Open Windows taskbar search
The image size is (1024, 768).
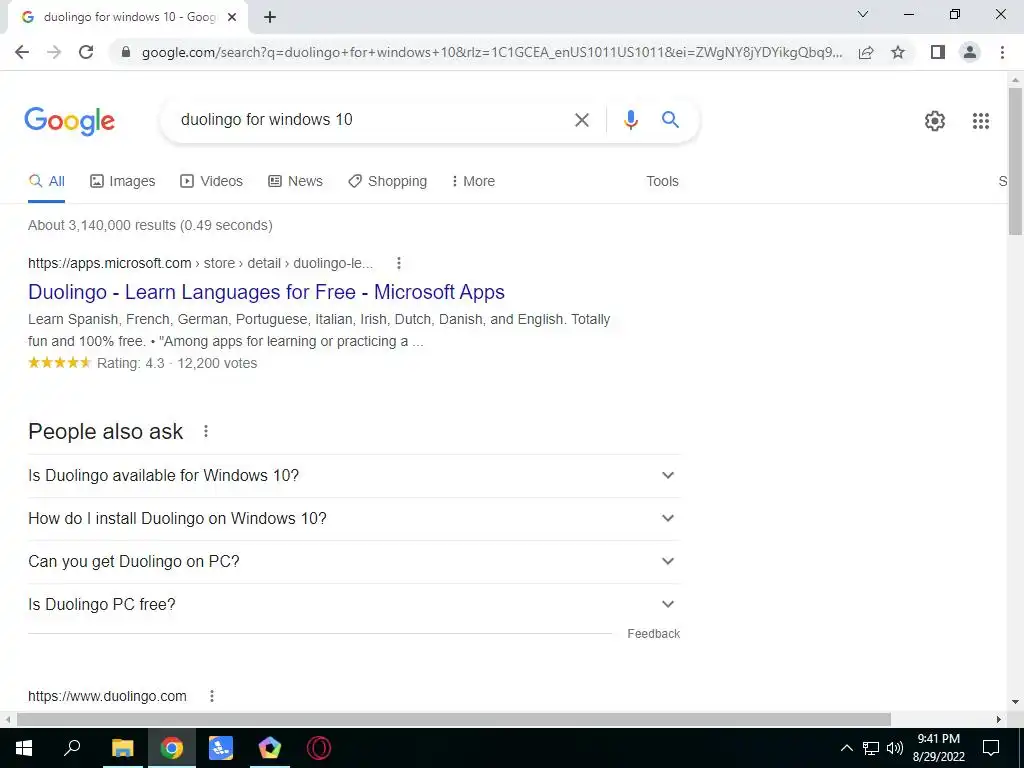click(73, 748)
